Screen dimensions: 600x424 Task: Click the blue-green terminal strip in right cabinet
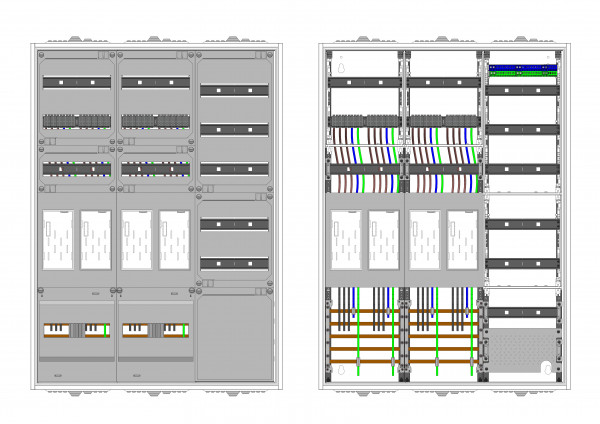click(521, 70)
